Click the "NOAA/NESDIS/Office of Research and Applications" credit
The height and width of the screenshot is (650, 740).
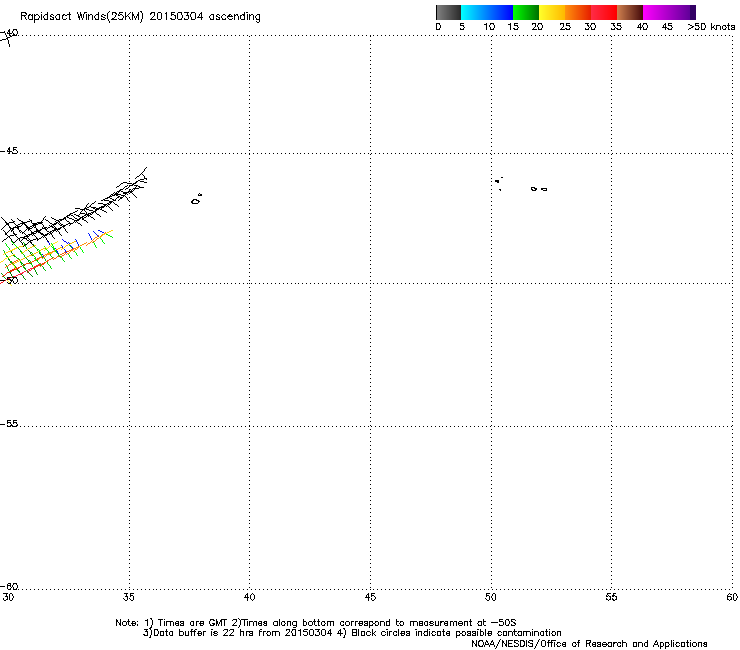[x=589, y=644]
